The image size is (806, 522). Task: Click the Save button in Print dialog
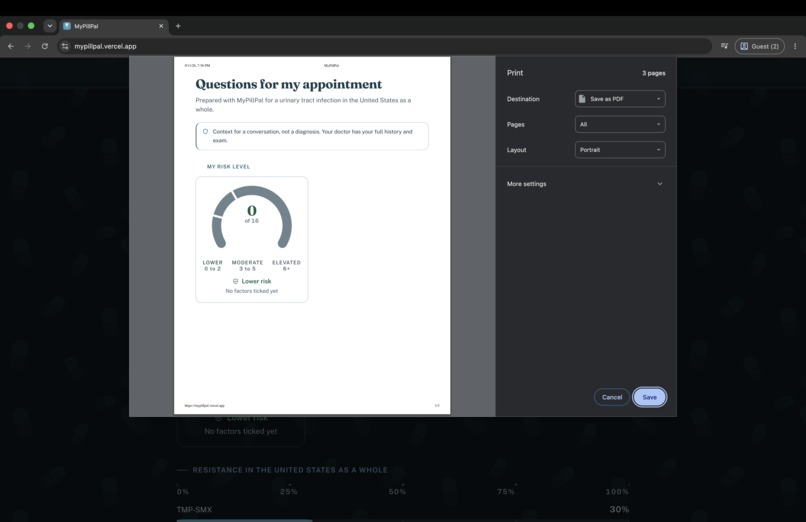point(649,397)
